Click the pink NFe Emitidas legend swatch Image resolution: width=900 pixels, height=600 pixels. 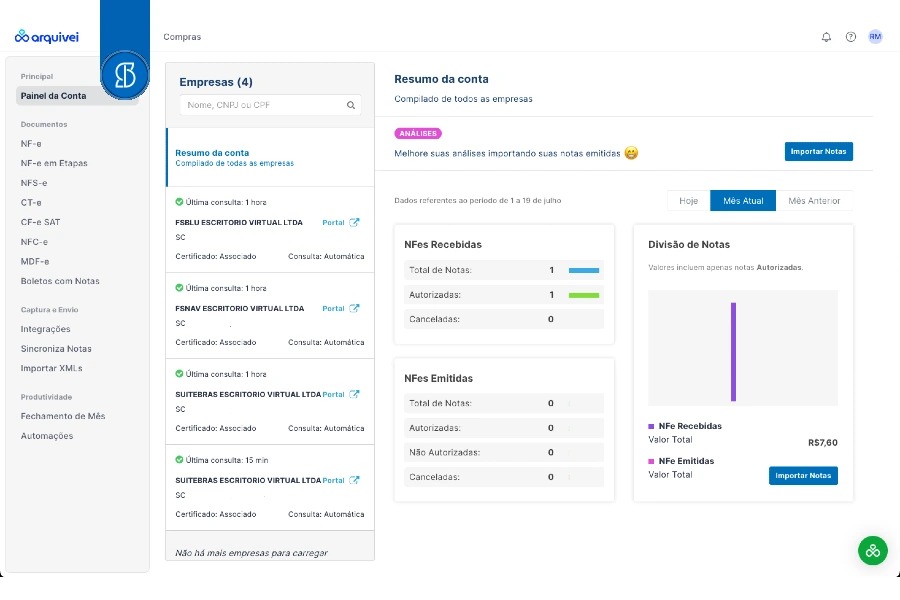click(651, 461)
